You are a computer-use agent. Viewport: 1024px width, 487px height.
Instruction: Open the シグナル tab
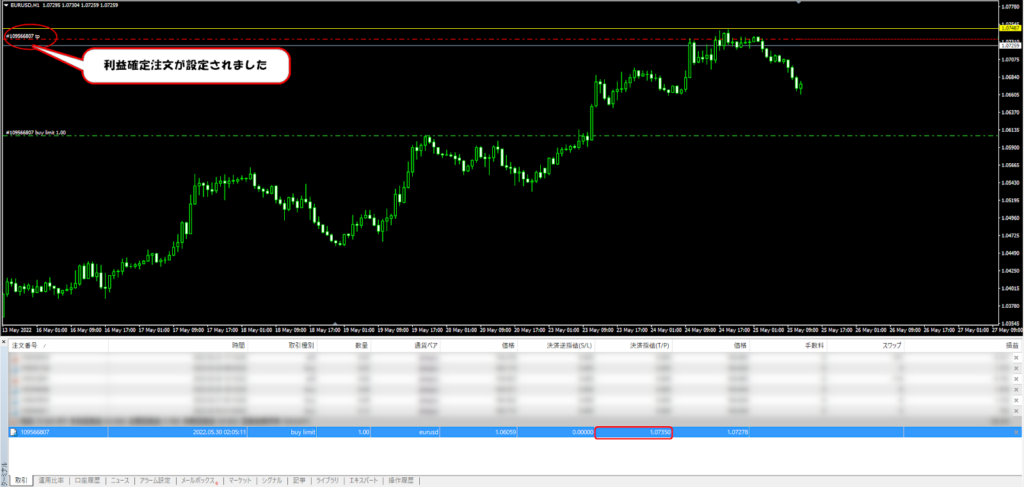[272, 480]
